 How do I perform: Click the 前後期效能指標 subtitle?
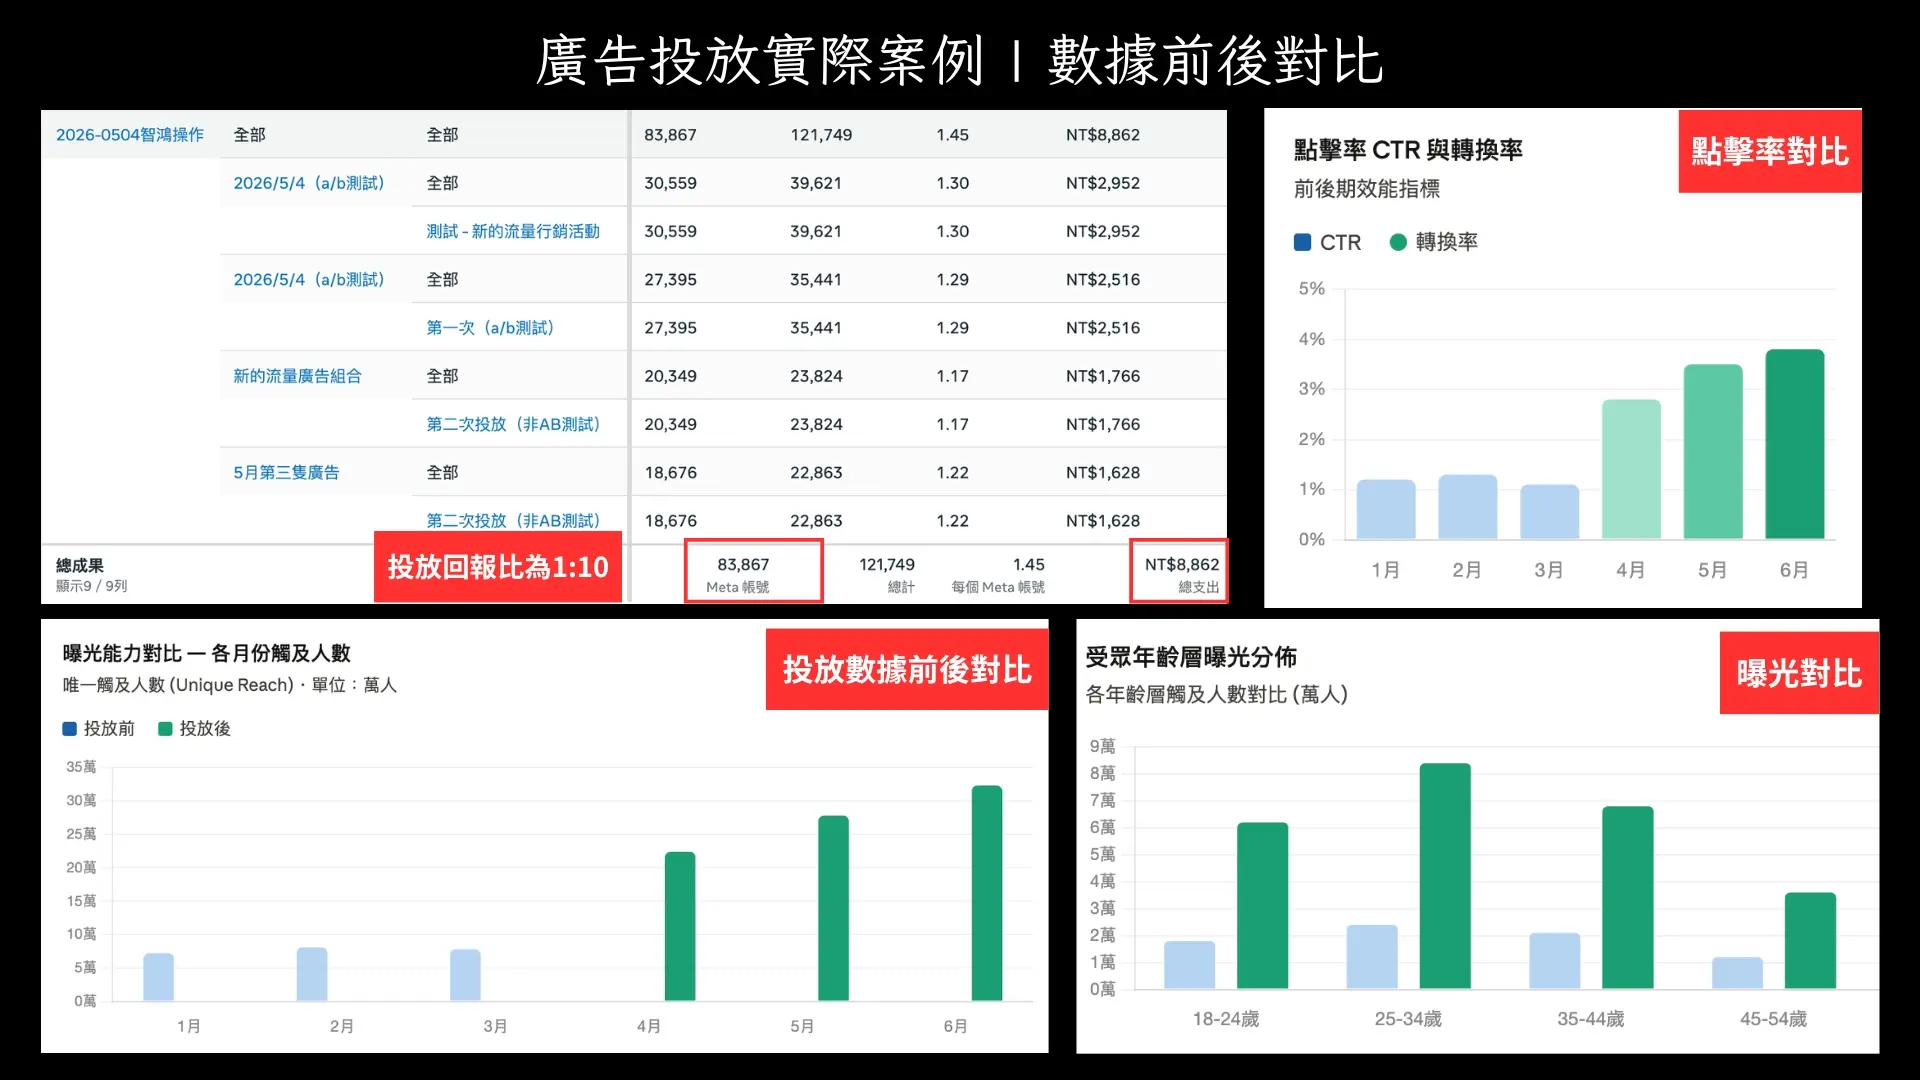pos(1367,188)
